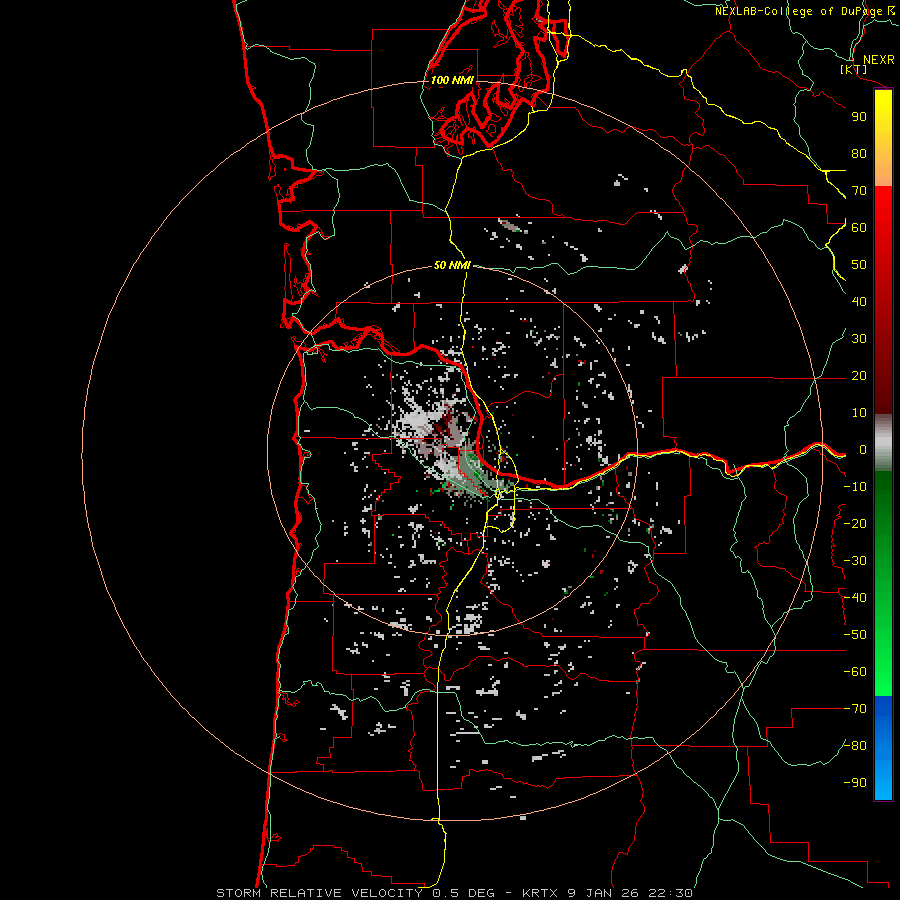Click the 50 value on the velocity scale
Image resolution: width=900 pixels, height=900 pixels.
point(859,265)
